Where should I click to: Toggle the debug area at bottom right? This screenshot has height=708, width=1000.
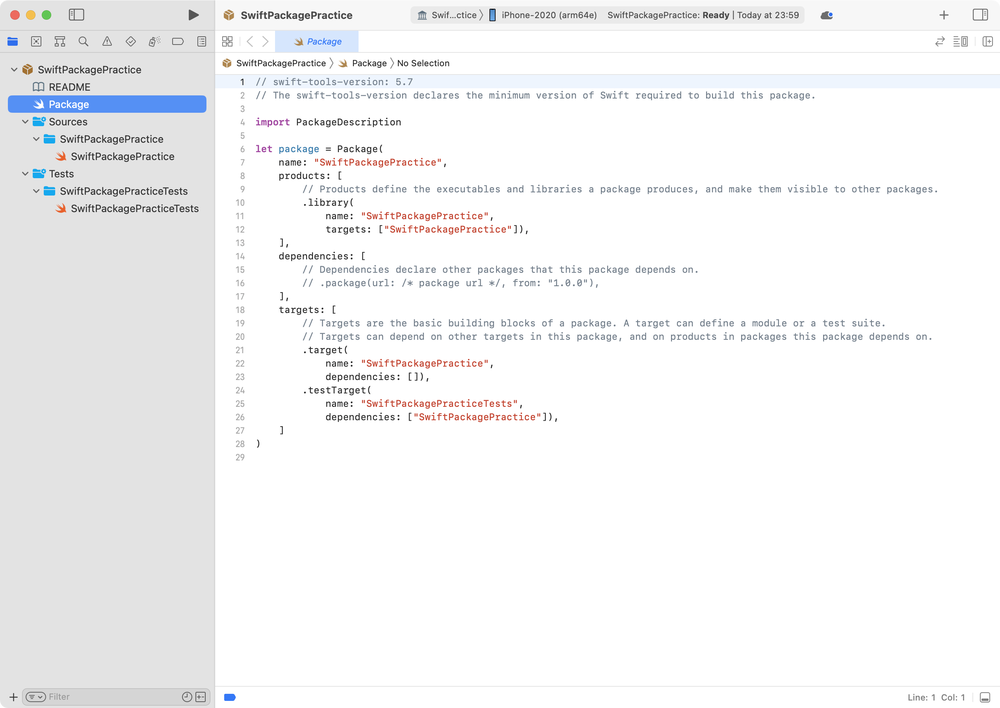tap(985, 697)
